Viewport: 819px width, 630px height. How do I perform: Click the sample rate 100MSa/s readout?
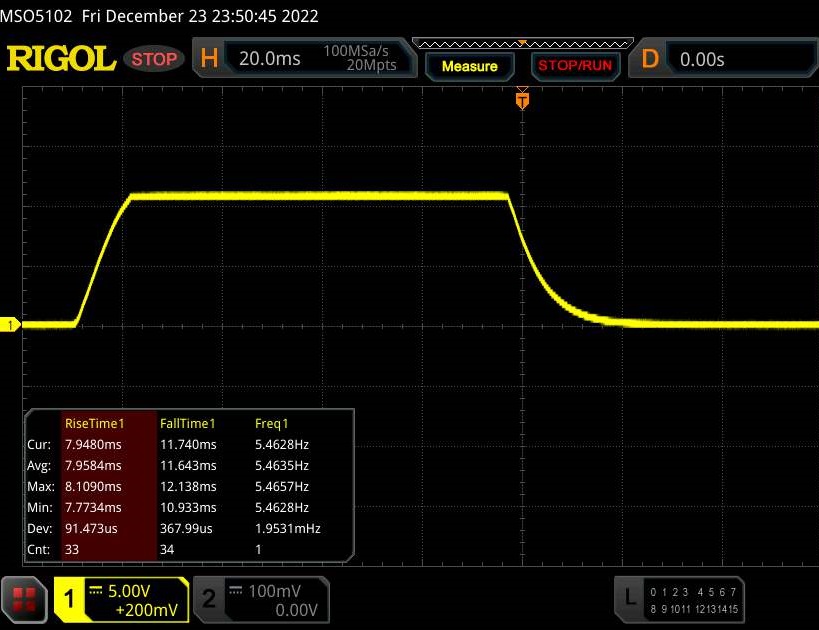pyautogui.click(x=356, y=51)
